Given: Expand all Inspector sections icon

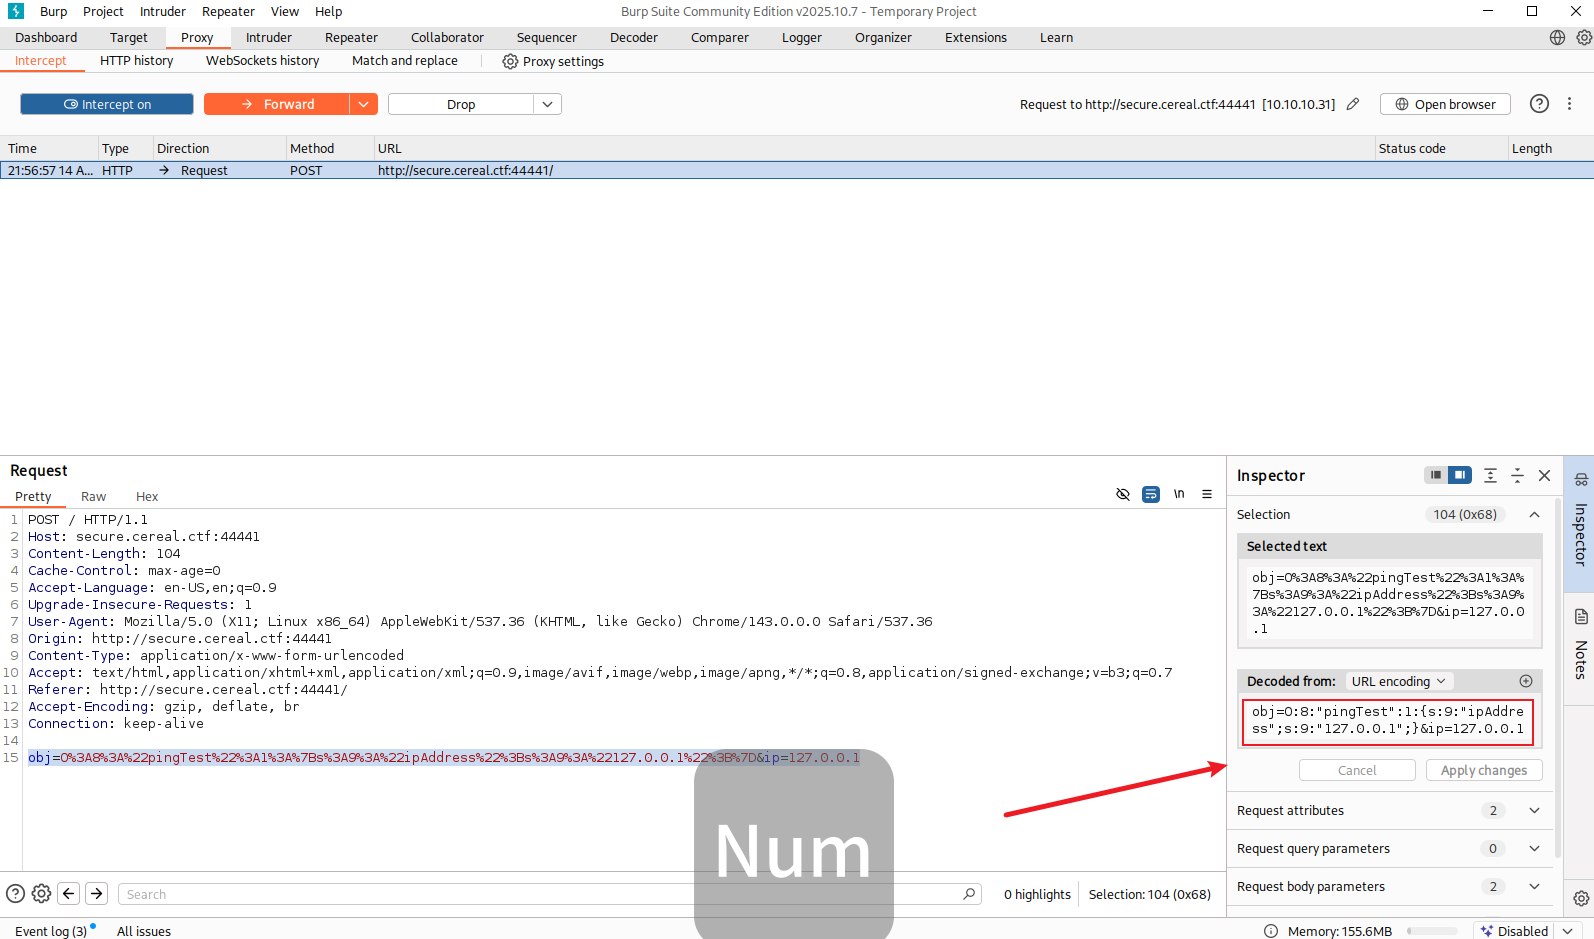Looking at the screenshot, I should point(1490,476).
